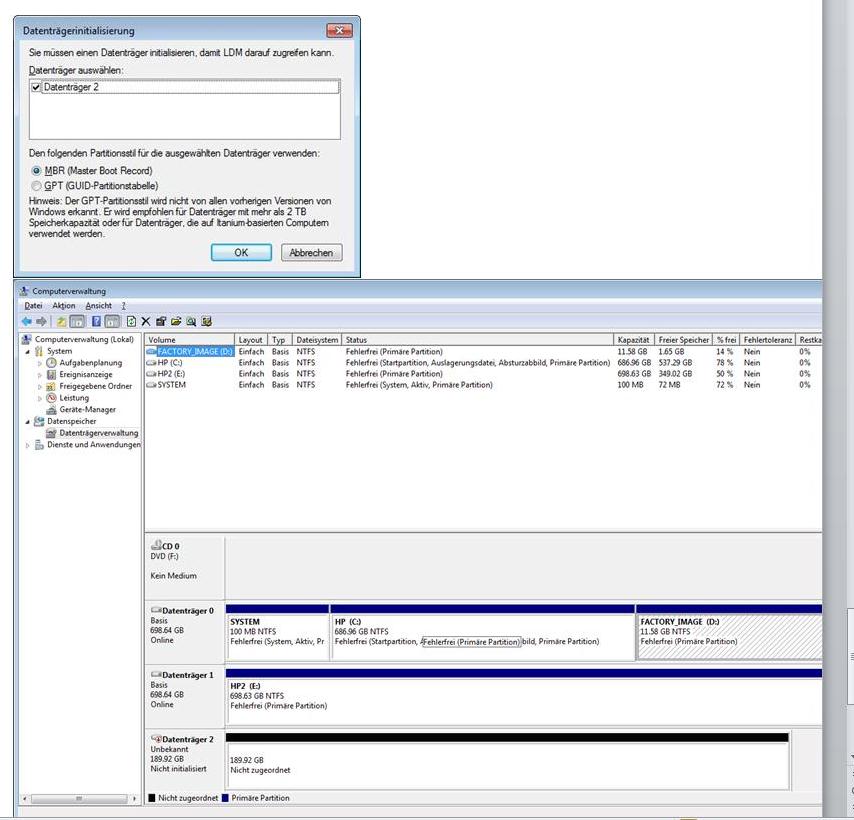Click the black X delete icon
This screenshot has width=854, height=820.
tap(145, 322)
